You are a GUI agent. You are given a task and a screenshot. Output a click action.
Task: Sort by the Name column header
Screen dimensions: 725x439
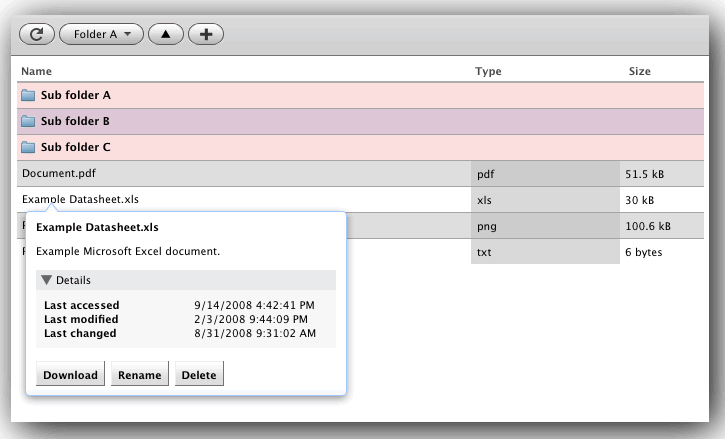coord(36,71)
